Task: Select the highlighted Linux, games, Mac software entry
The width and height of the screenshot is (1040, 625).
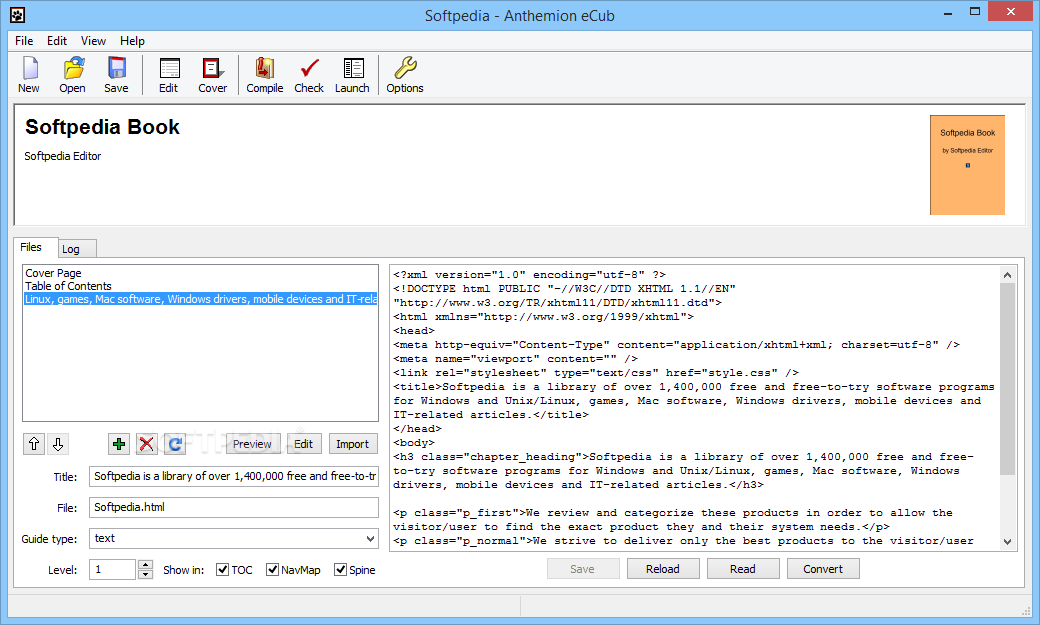Action: (200, 299)
